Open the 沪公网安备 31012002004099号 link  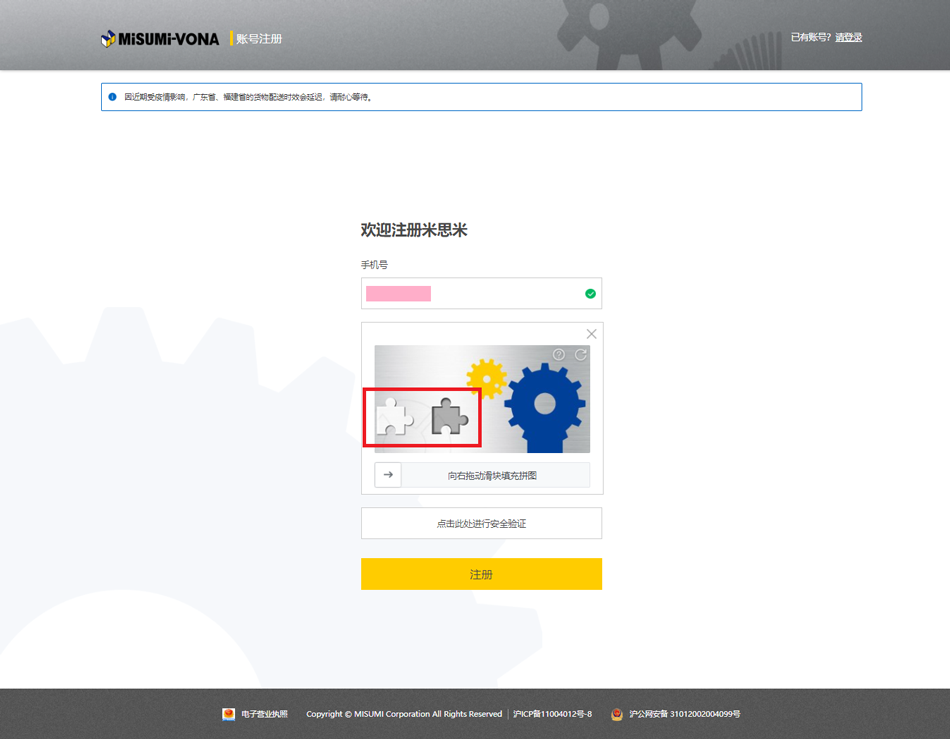(685, 714)
